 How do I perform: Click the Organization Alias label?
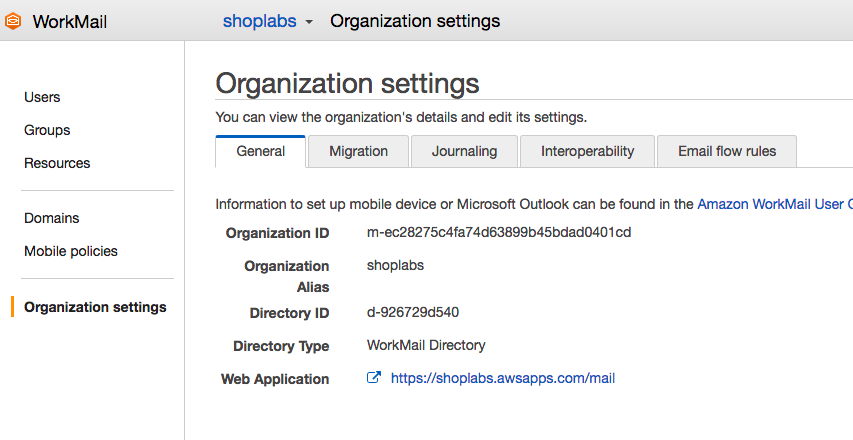[x=287, y=276]
